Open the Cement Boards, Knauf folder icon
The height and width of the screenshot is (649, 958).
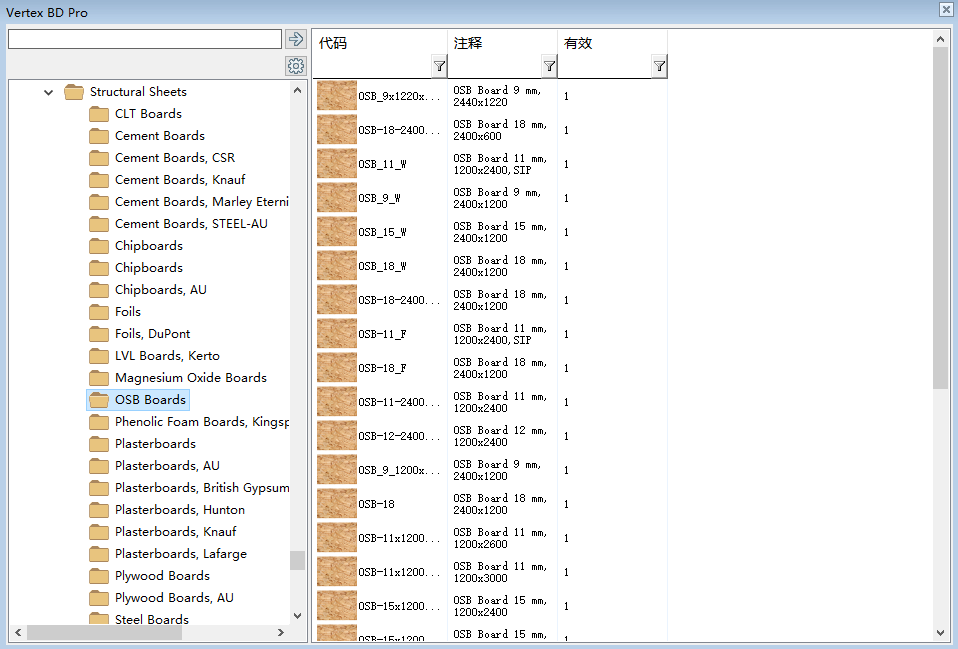99,180
